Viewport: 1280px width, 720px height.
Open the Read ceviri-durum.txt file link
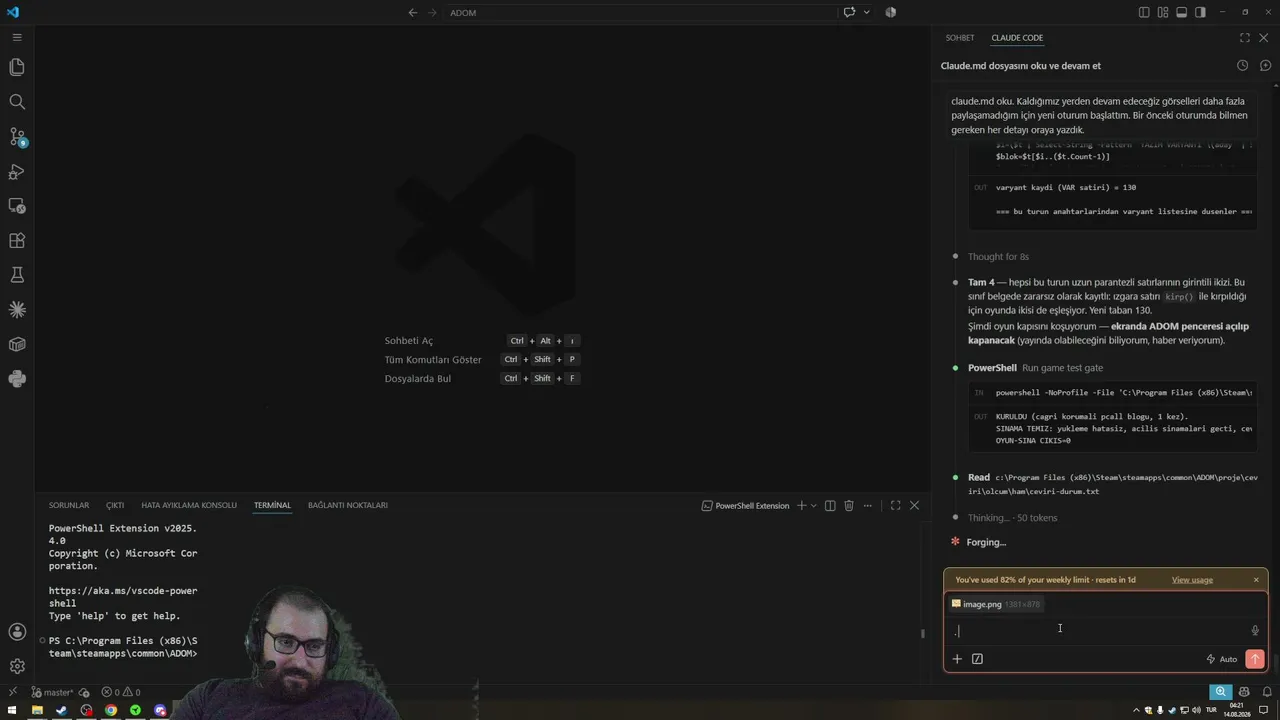pyautogui.click(x=1112, y=484)
